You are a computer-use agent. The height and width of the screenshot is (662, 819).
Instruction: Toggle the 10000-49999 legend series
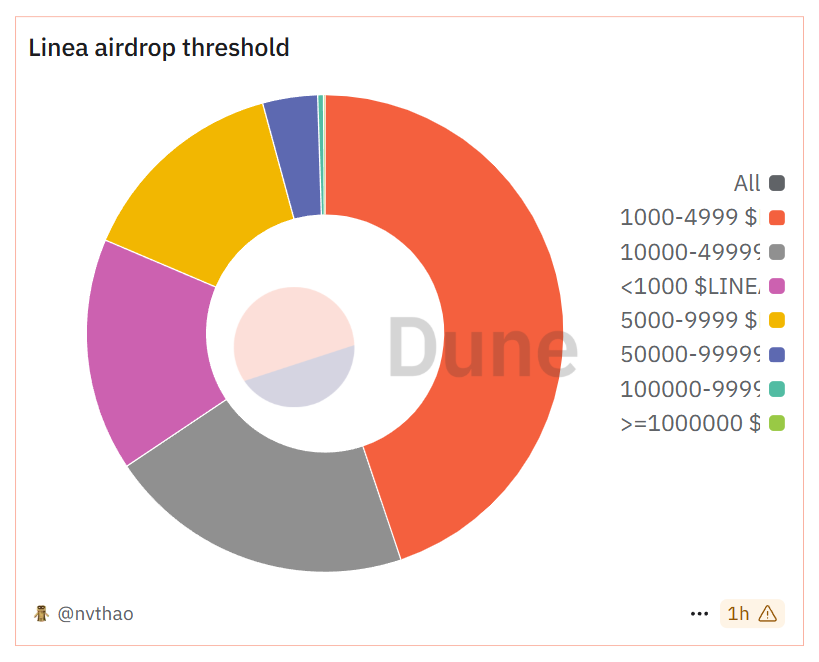point(702,252)
